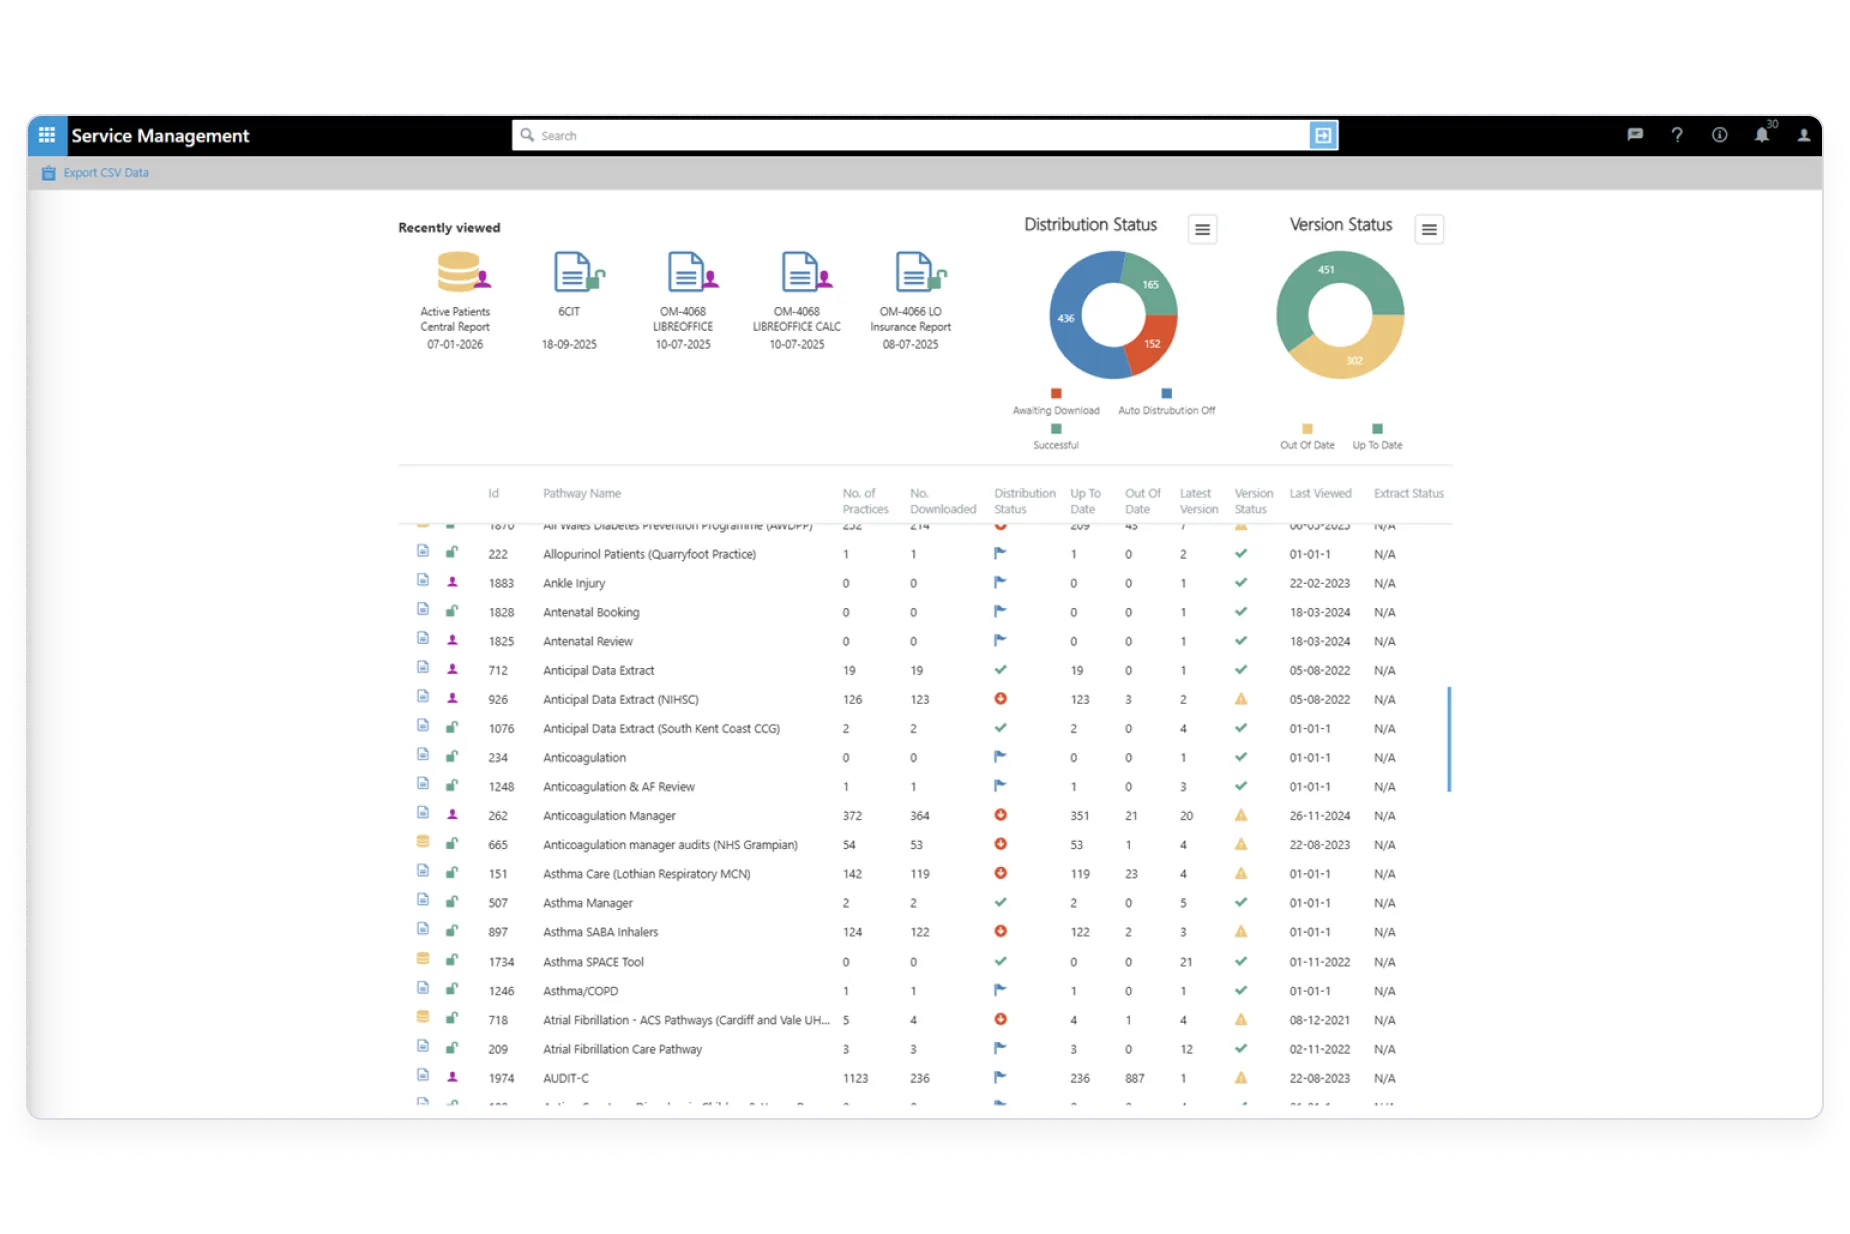Sort by the Pathway Name column header

[581, 493]
